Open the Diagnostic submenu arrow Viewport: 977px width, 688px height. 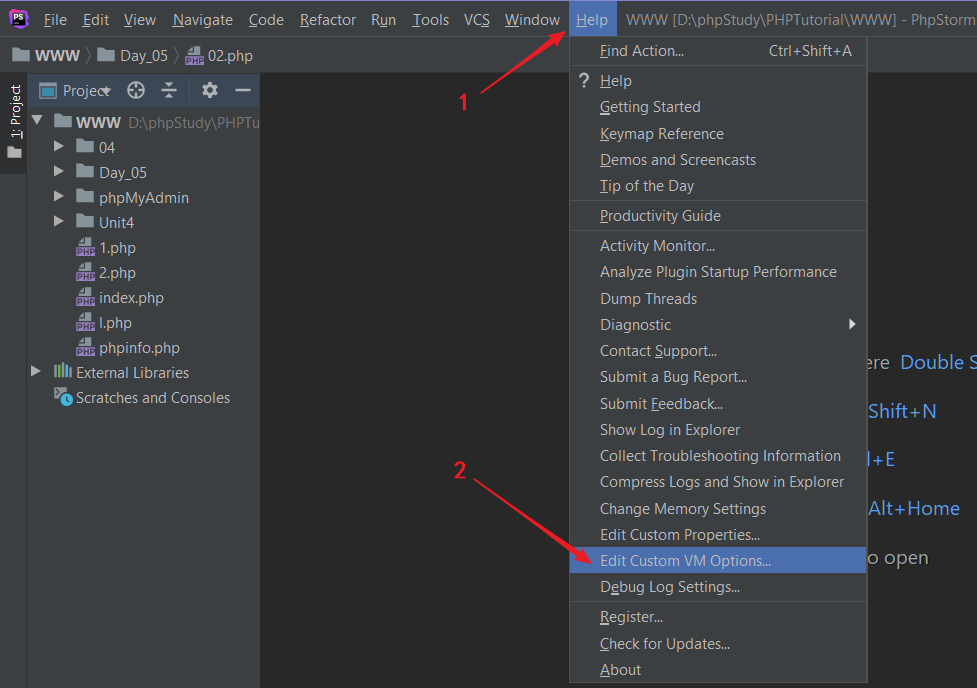pyautogui.click(x=852, y=324)
